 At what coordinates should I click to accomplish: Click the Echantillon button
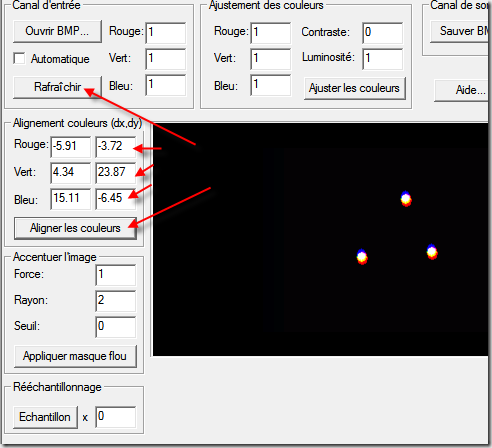[x=45, y=417]
